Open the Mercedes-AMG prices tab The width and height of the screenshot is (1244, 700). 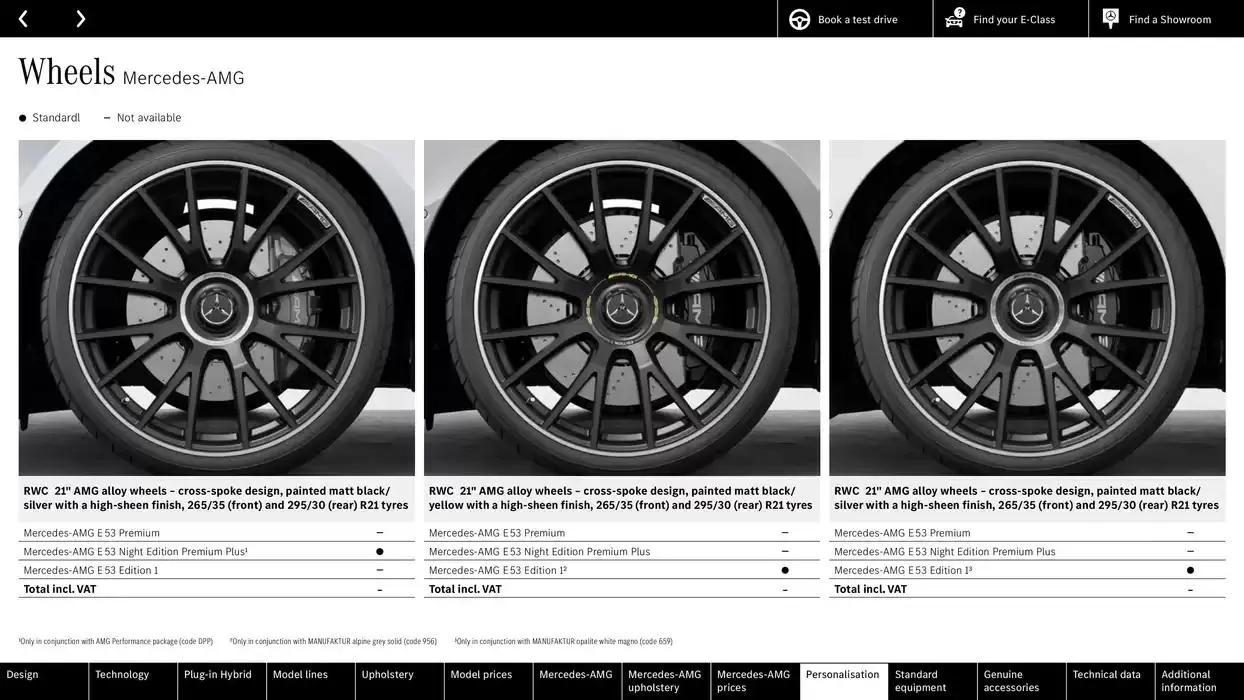click(x=756, y=681)
